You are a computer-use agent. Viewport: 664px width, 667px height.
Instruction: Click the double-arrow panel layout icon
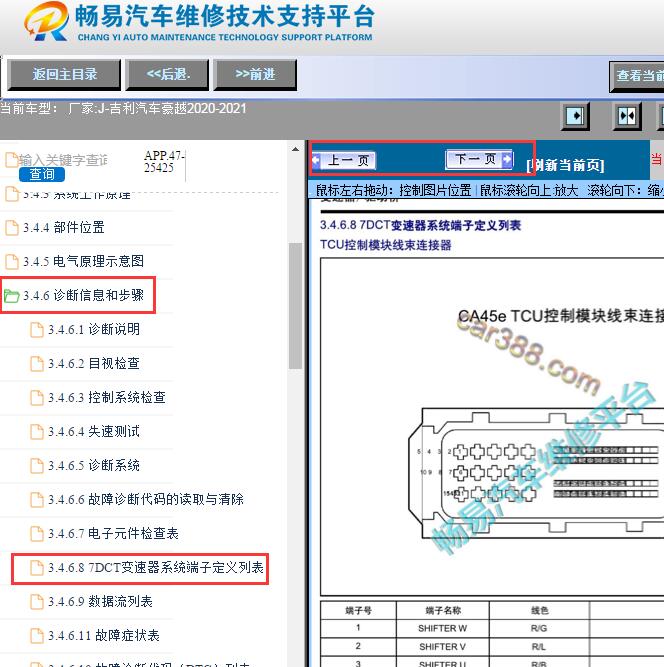(627, 116)
